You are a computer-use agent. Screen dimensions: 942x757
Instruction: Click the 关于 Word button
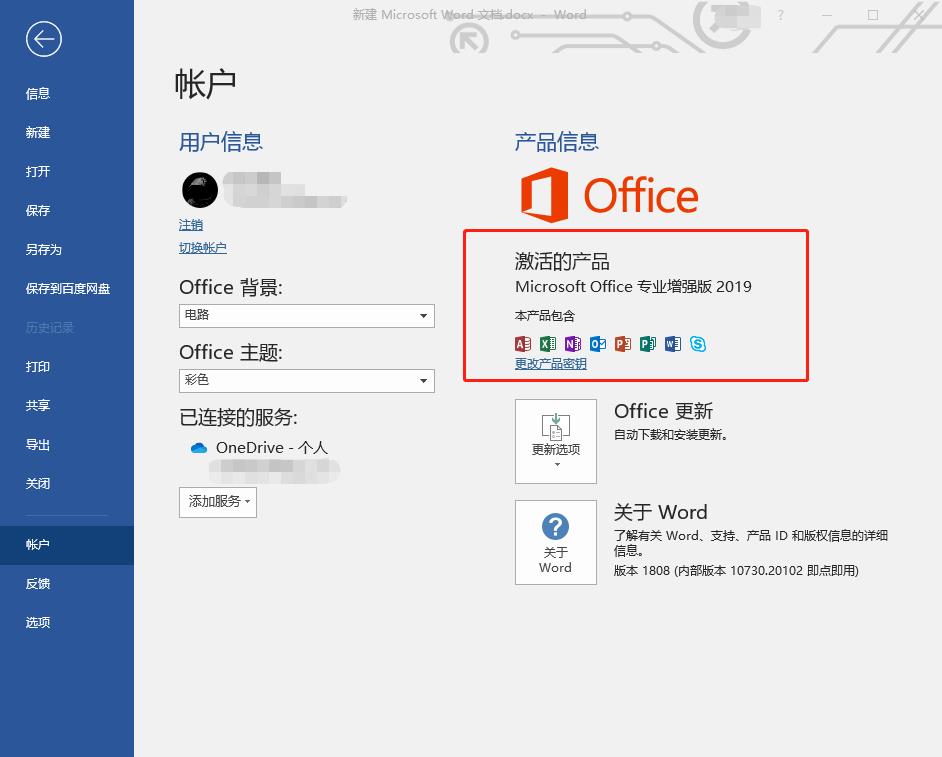(x=556, y=543)
